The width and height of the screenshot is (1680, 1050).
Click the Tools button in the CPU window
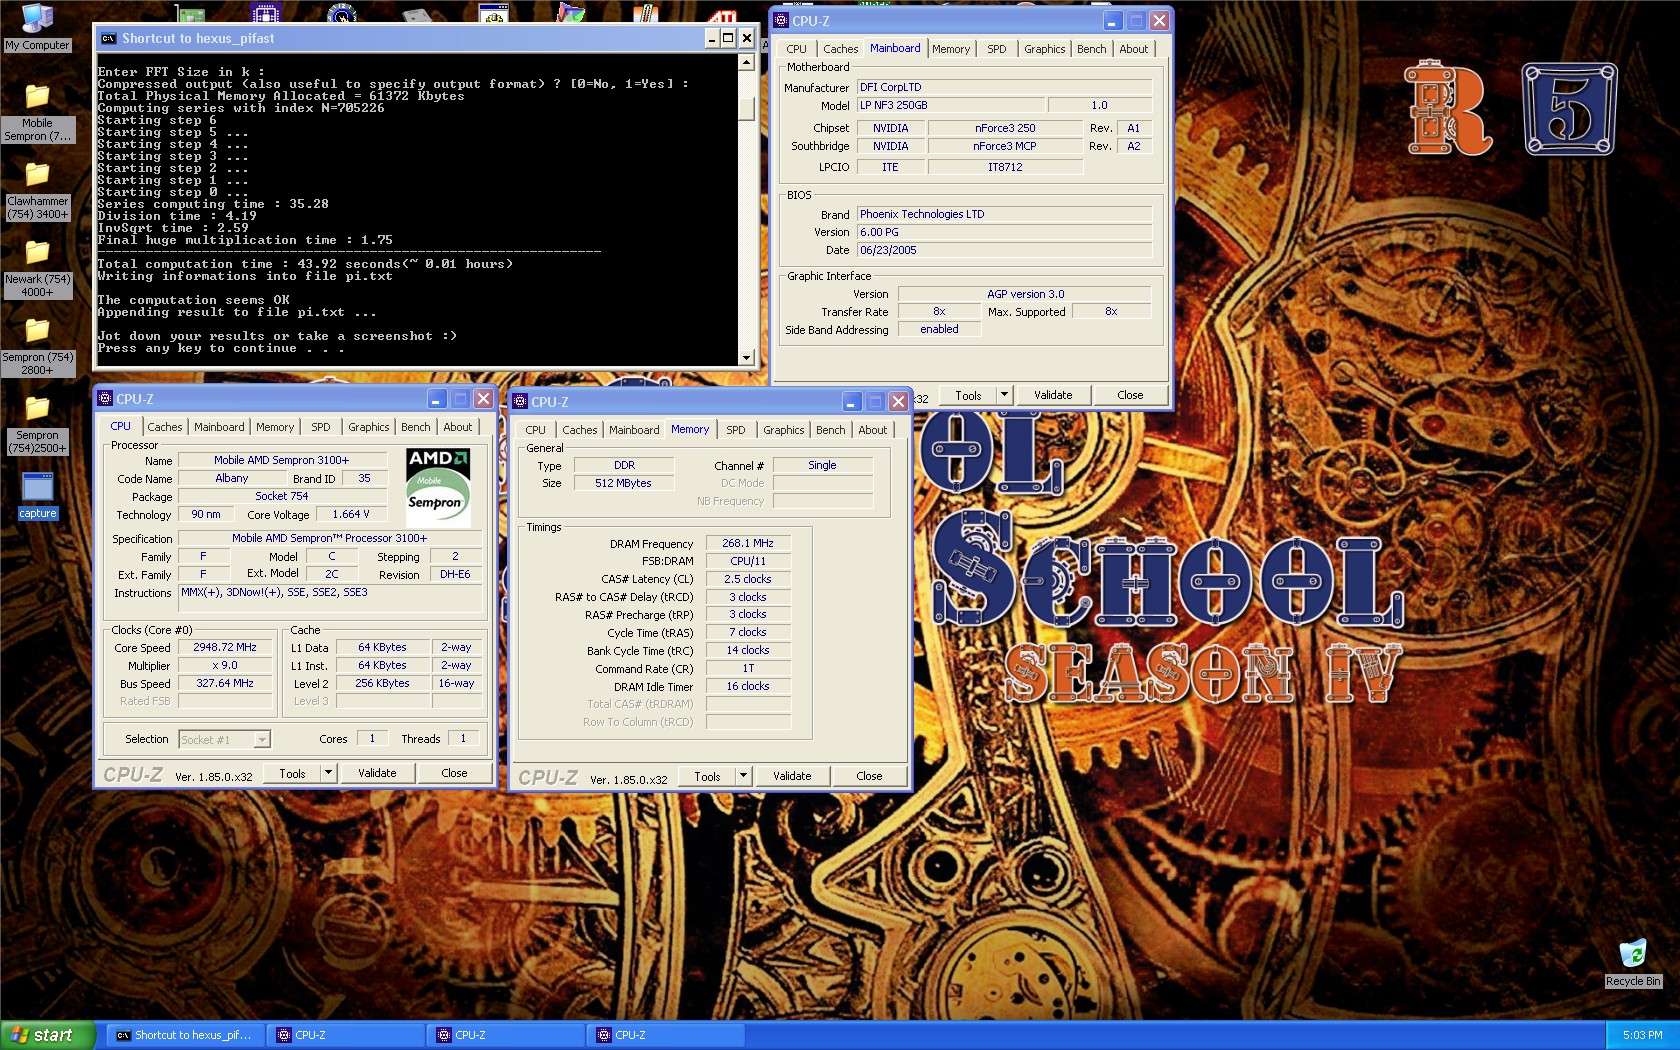(292, 773)
